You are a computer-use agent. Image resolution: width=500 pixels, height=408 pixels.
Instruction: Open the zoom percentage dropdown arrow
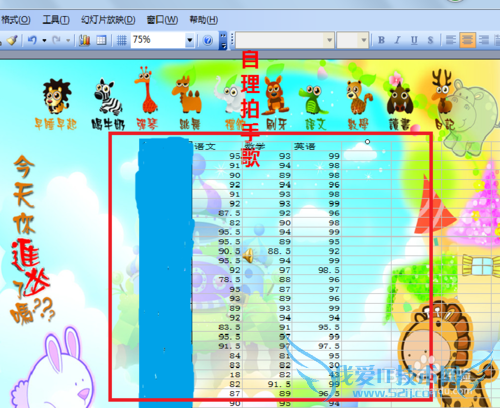click(190, 40)
